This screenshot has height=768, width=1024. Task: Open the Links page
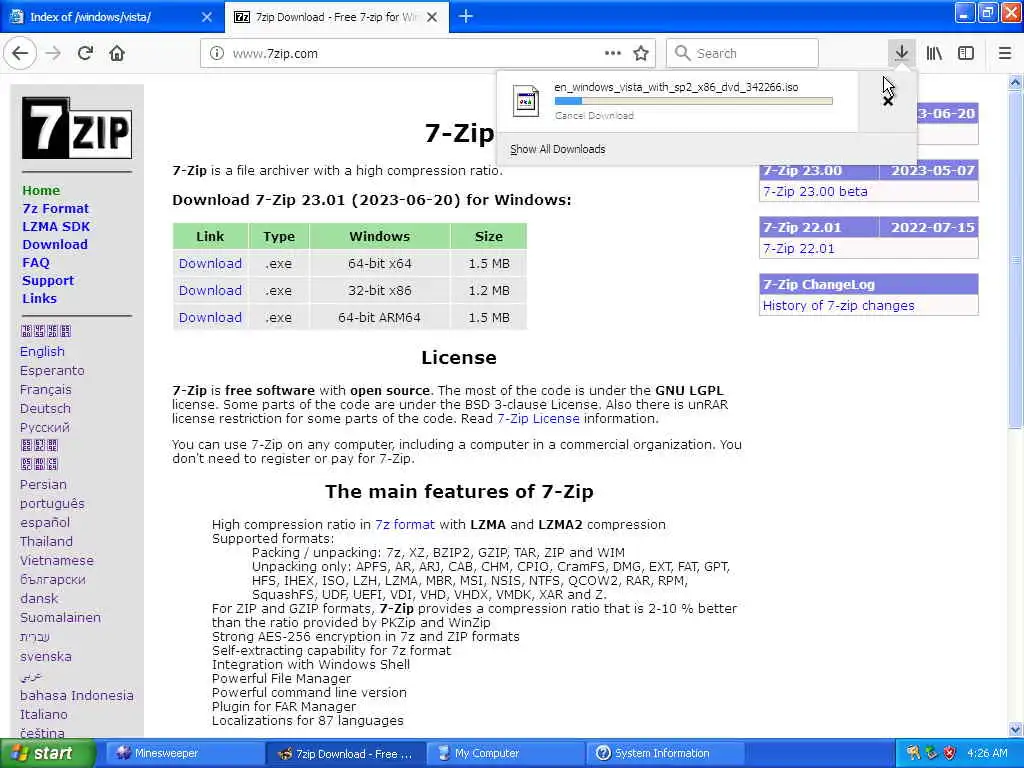point(39,298)
